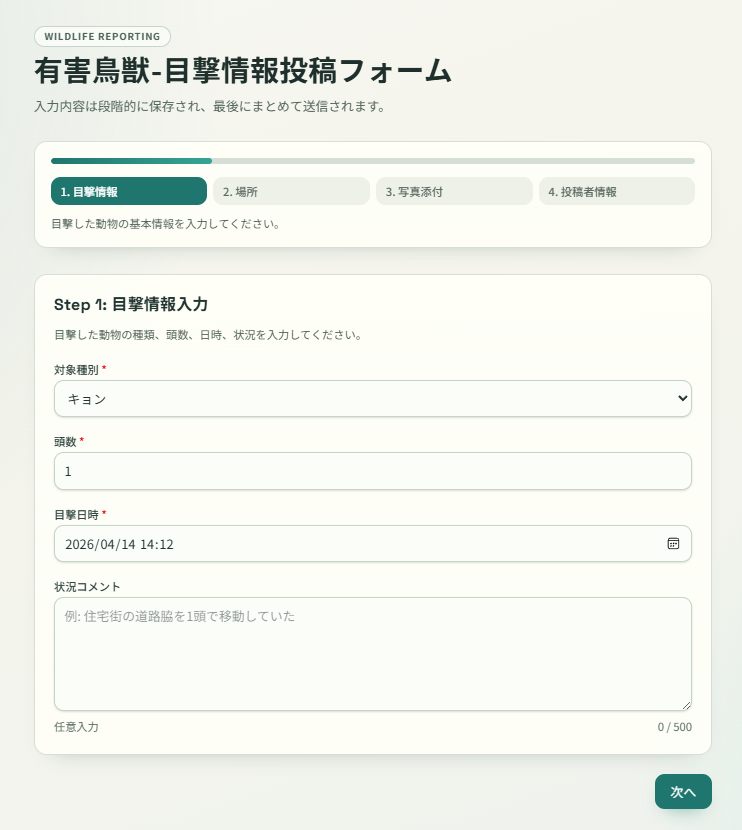This screenshot has width=742, height=830.
Task: Click the step progress bar
Action: pyautogui.click(x=372, y=160)
